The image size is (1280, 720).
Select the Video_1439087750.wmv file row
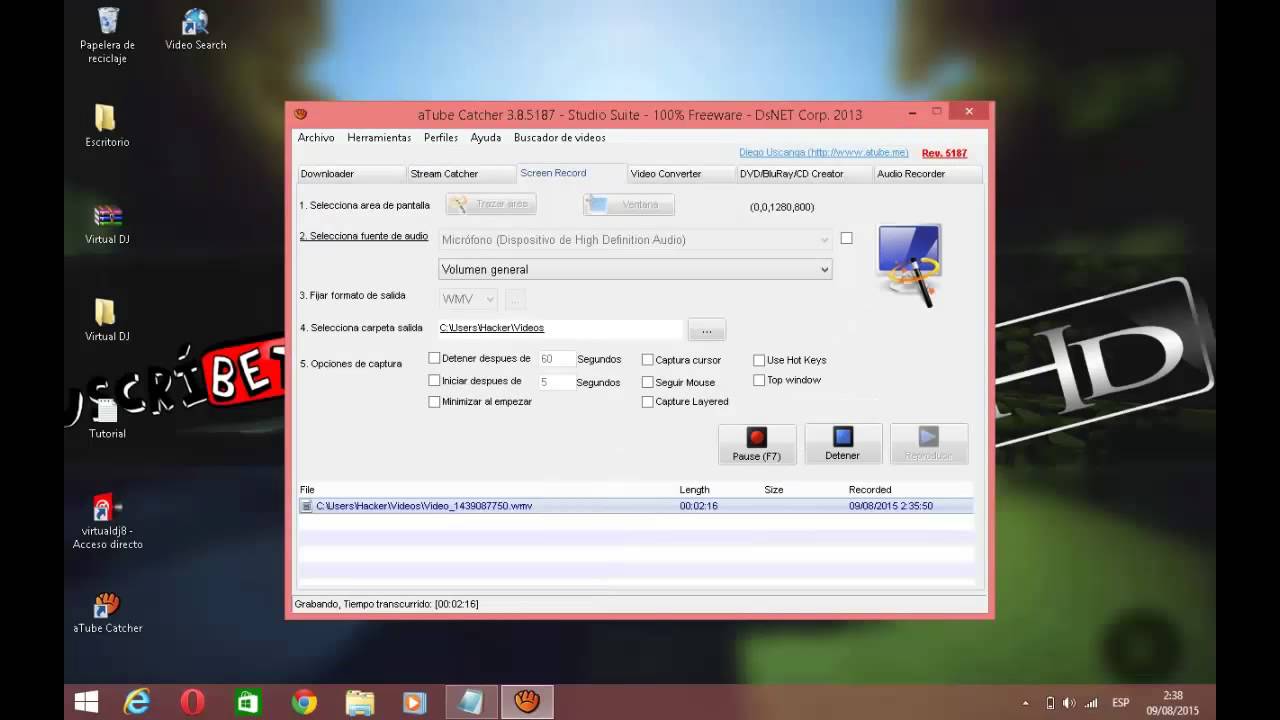(x=635, y=506)
